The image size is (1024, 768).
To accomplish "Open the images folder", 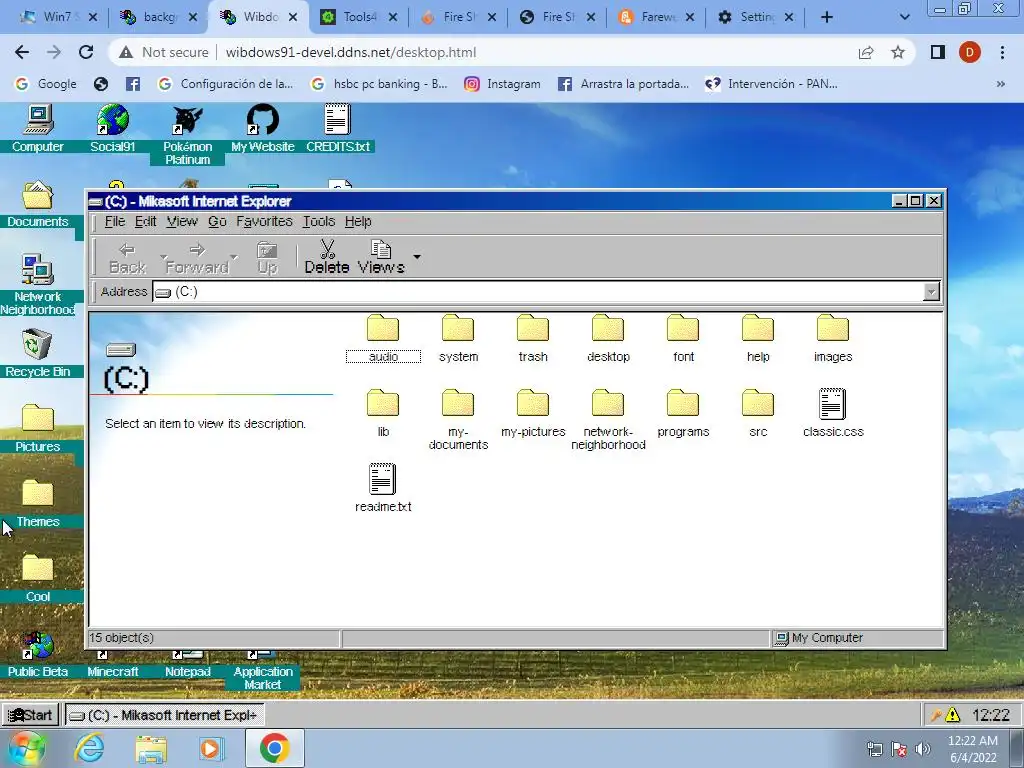I will click(x=833, y=339).
